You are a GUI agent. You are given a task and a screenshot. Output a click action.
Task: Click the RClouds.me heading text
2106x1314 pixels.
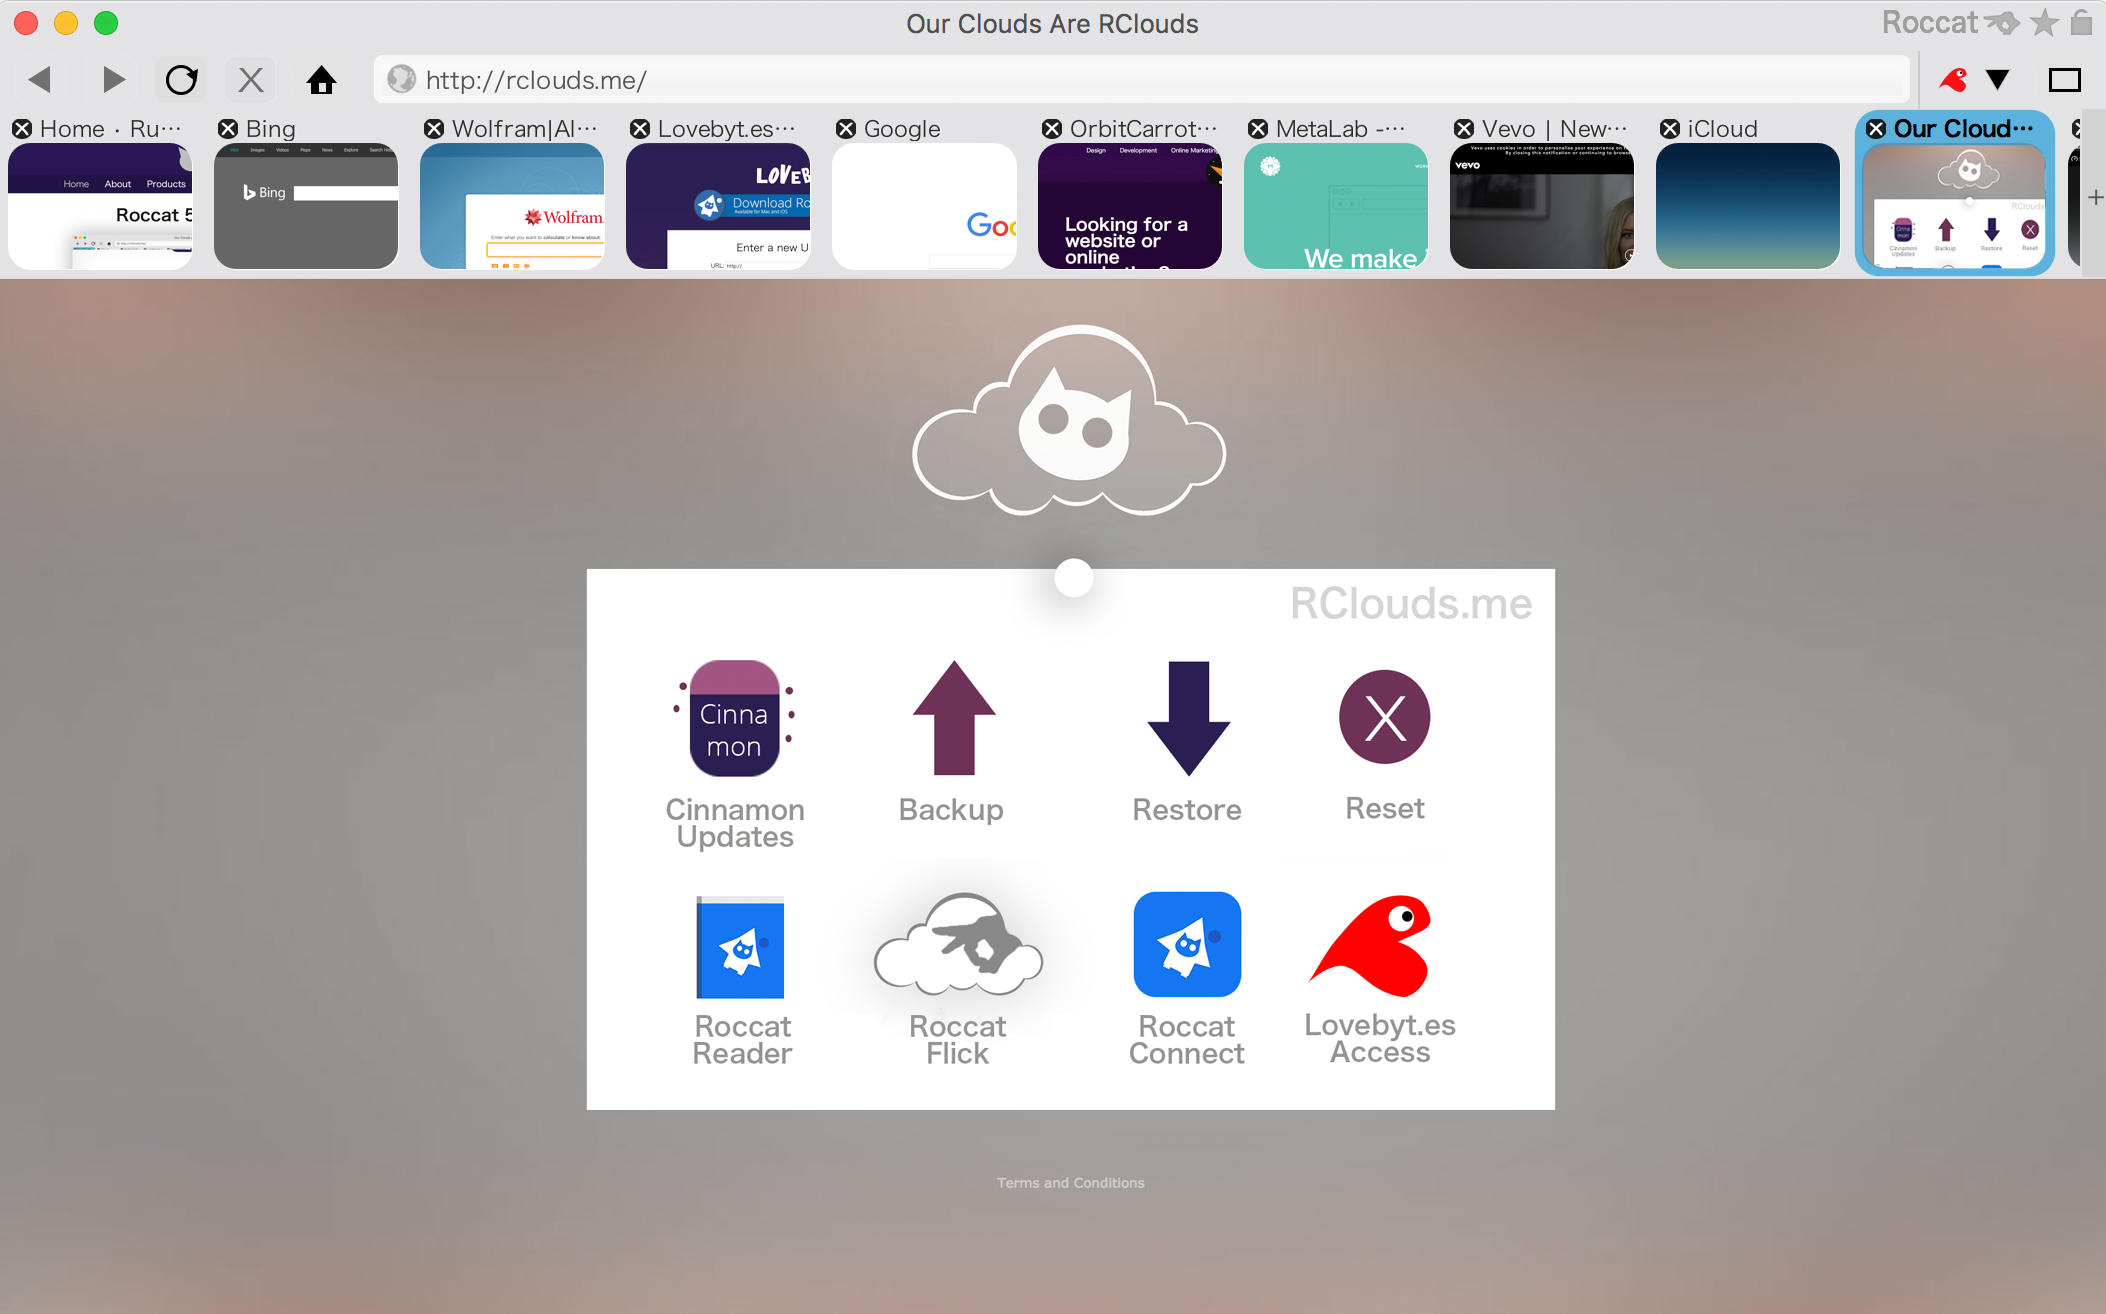1411,603
